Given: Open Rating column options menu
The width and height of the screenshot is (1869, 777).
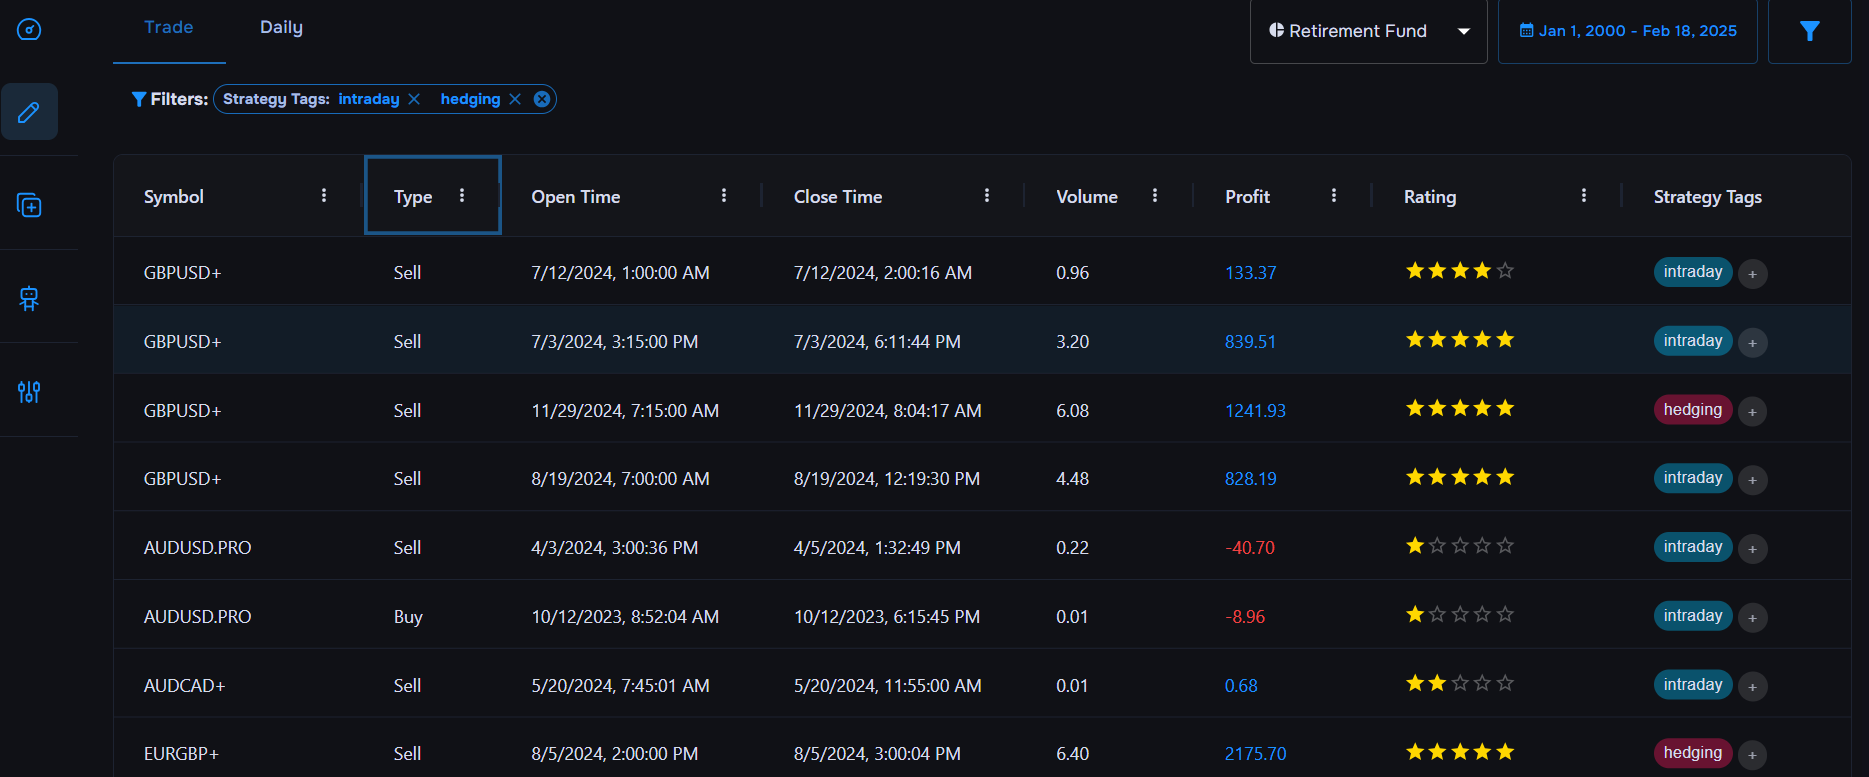Looking at the screenshot, I should pyautogui.click(x=1584, y=196).
